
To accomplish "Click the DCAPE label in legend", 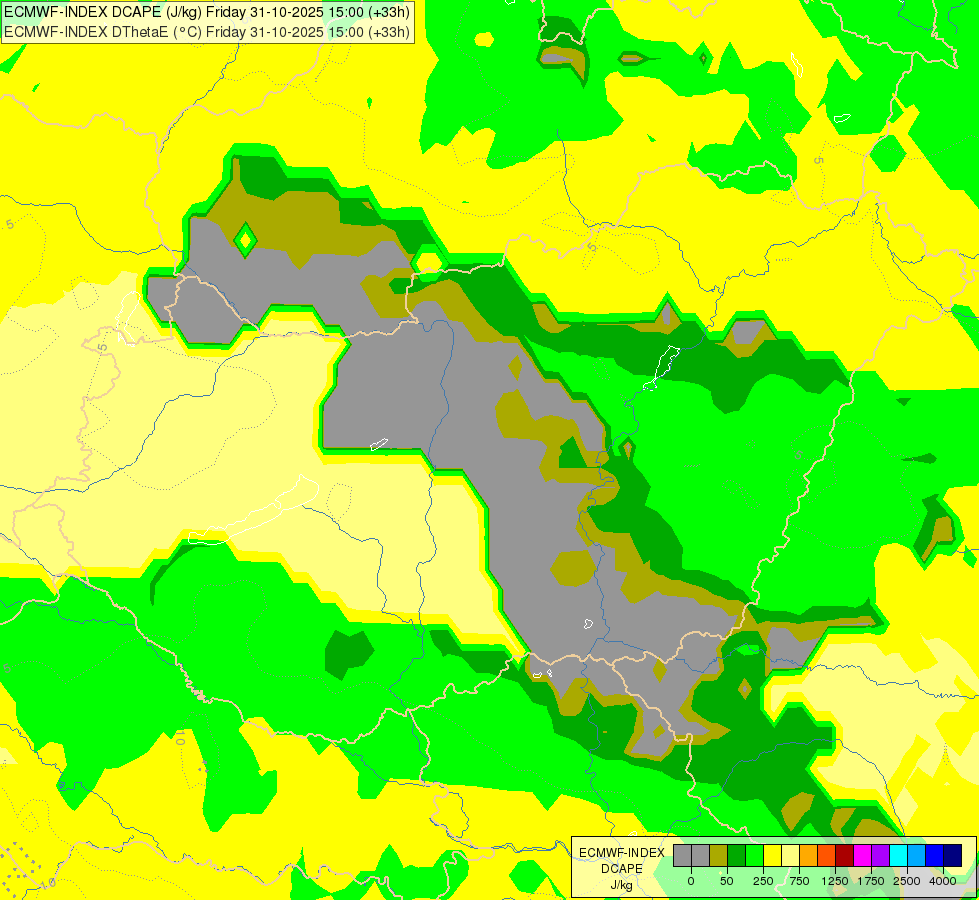I will click(x=622, y=869).
